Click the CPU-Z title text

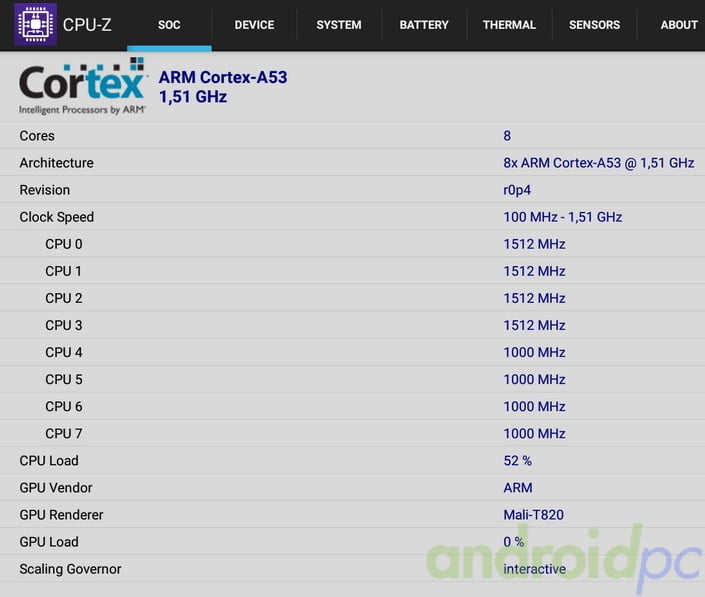coord(87,25)
